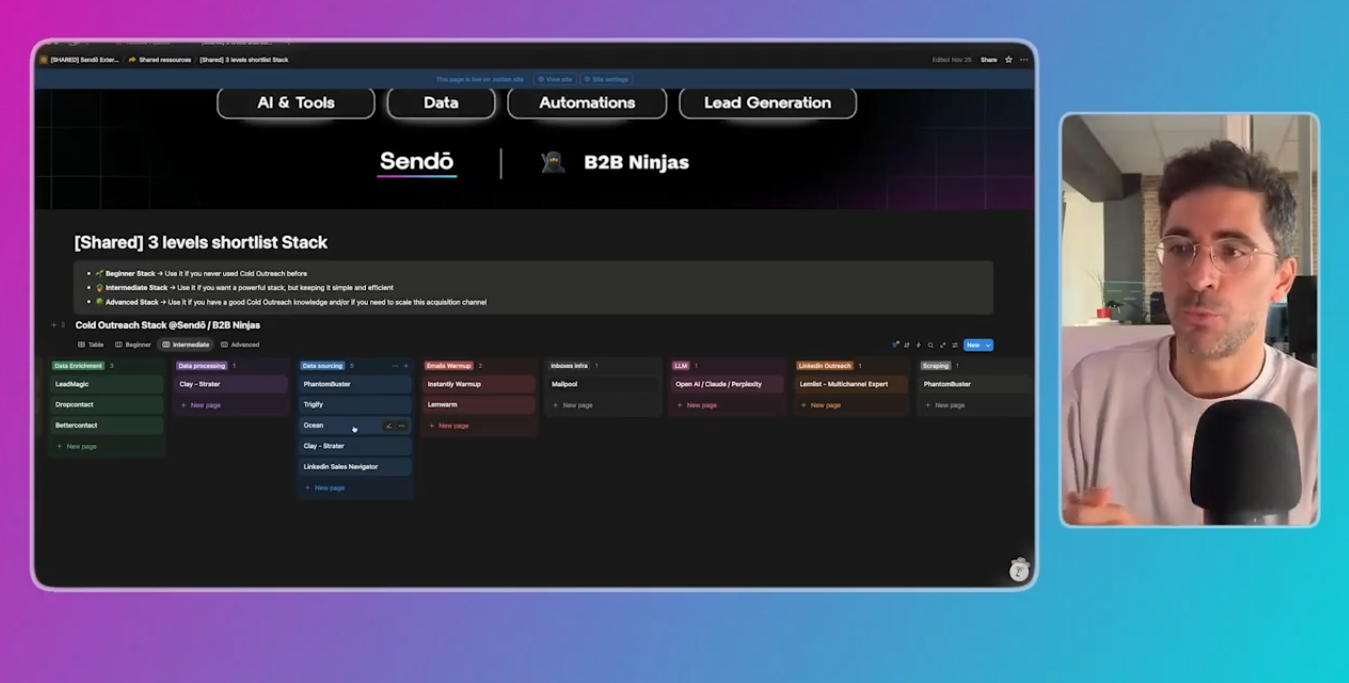The width and height of the screenshot is (1349, 683).
Task: Open database as full page icon
Action: coord(943,345)
